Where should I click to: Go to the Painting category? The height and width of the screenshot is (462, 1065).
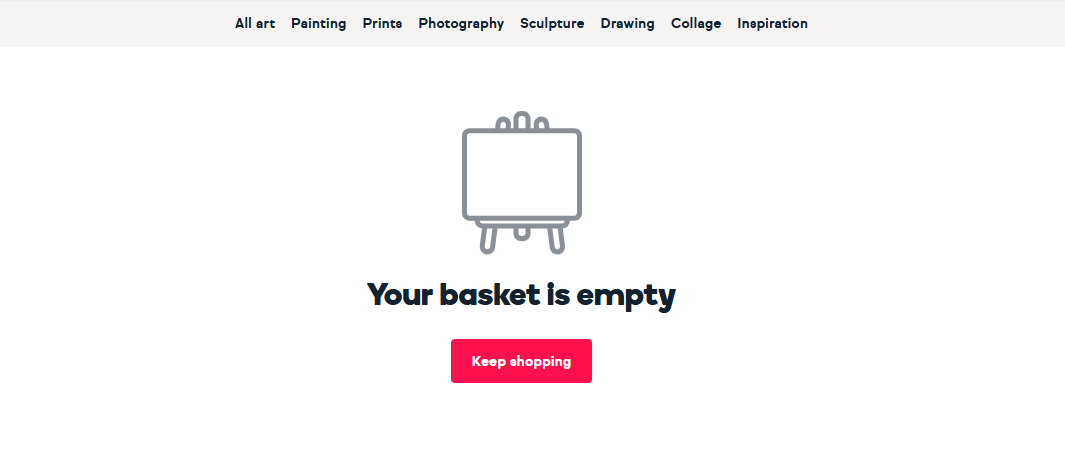pos(319,24)
